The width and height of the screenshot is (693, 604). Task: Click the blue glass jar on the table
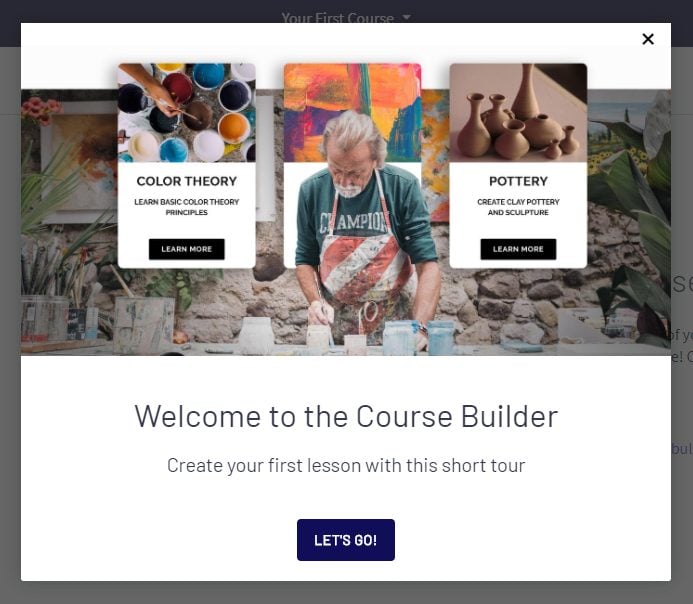(x=400, y=338)
